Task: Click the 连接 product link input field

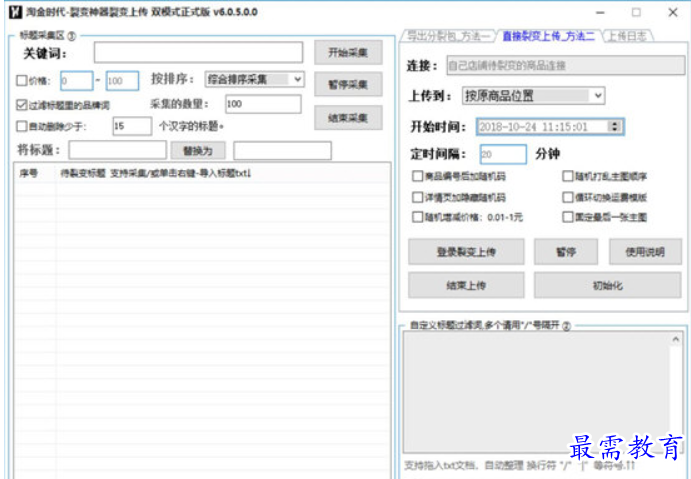Action: 566,65
